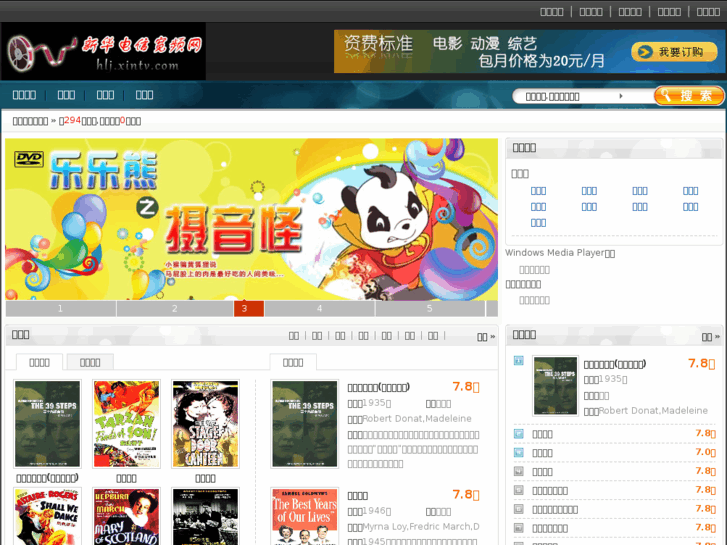Click the ranking row rated 7.0
Screen dimensions: 727x545
click(x=615, y=453)
